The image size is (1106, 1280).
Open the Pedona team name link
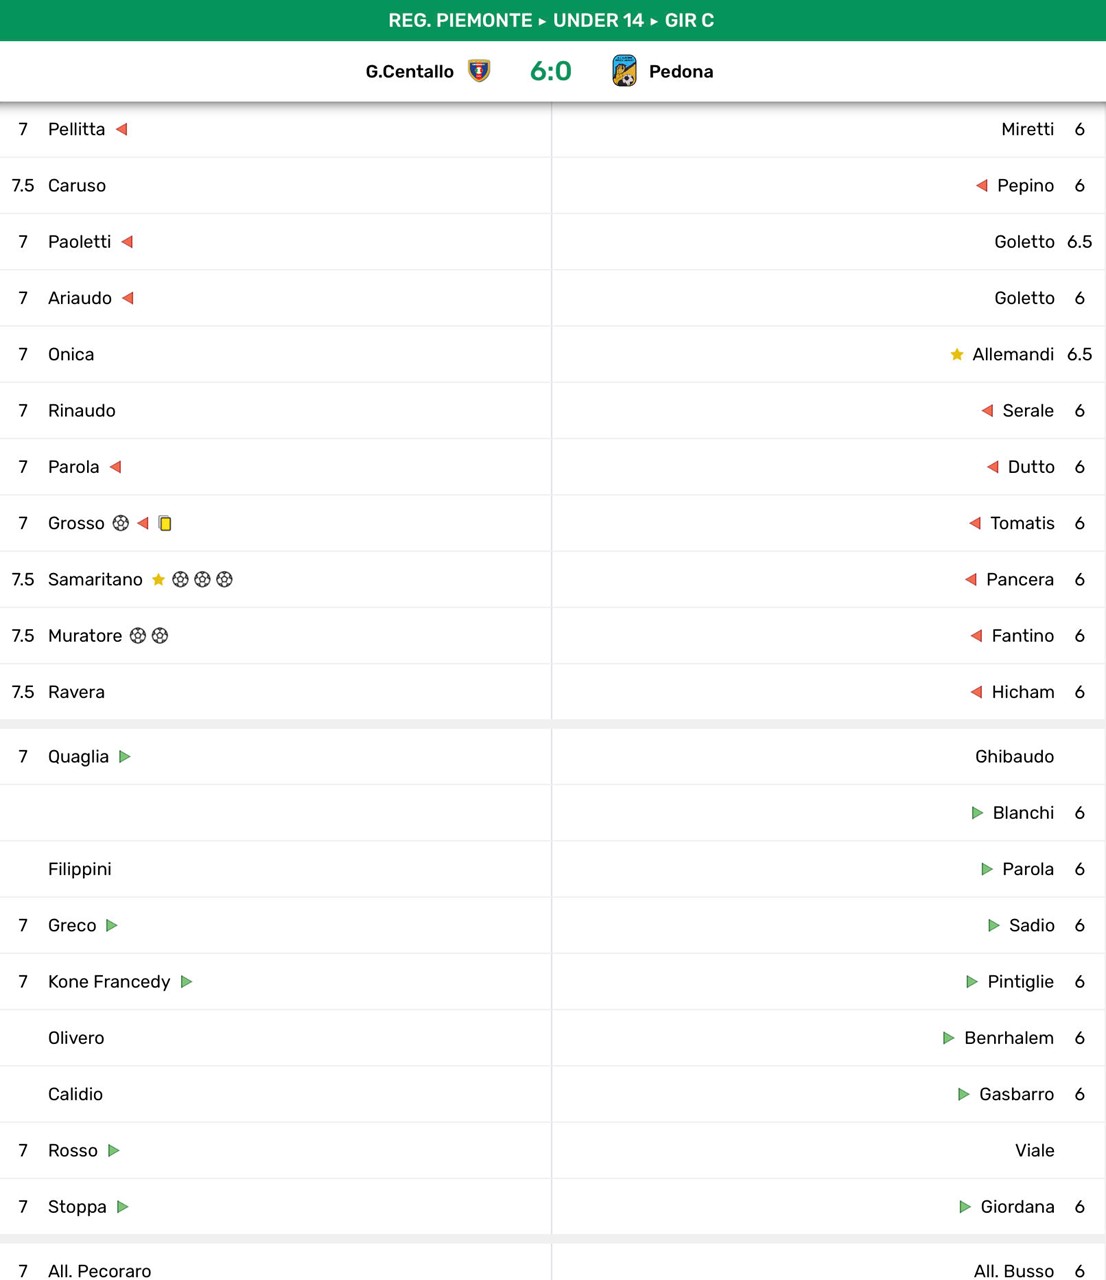tap(681, 71)
